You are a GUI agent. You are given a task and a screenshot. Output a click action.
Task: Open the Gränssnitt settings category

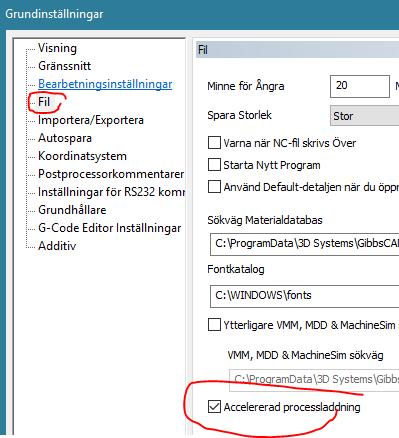64,66
